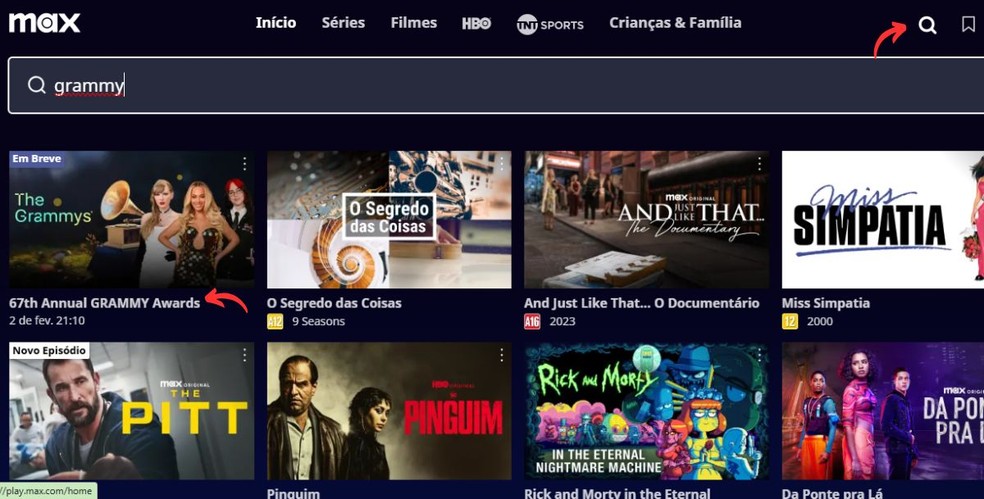Open options menu on The Grammys tile

point(245,164)
